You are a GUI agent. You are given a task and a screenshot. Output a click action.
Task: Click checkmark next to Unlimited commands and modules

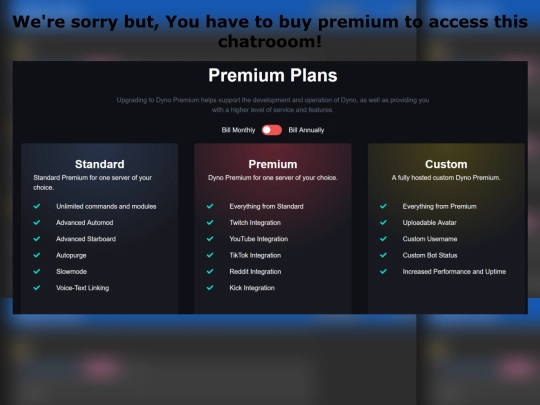click(x=37, y=206)
